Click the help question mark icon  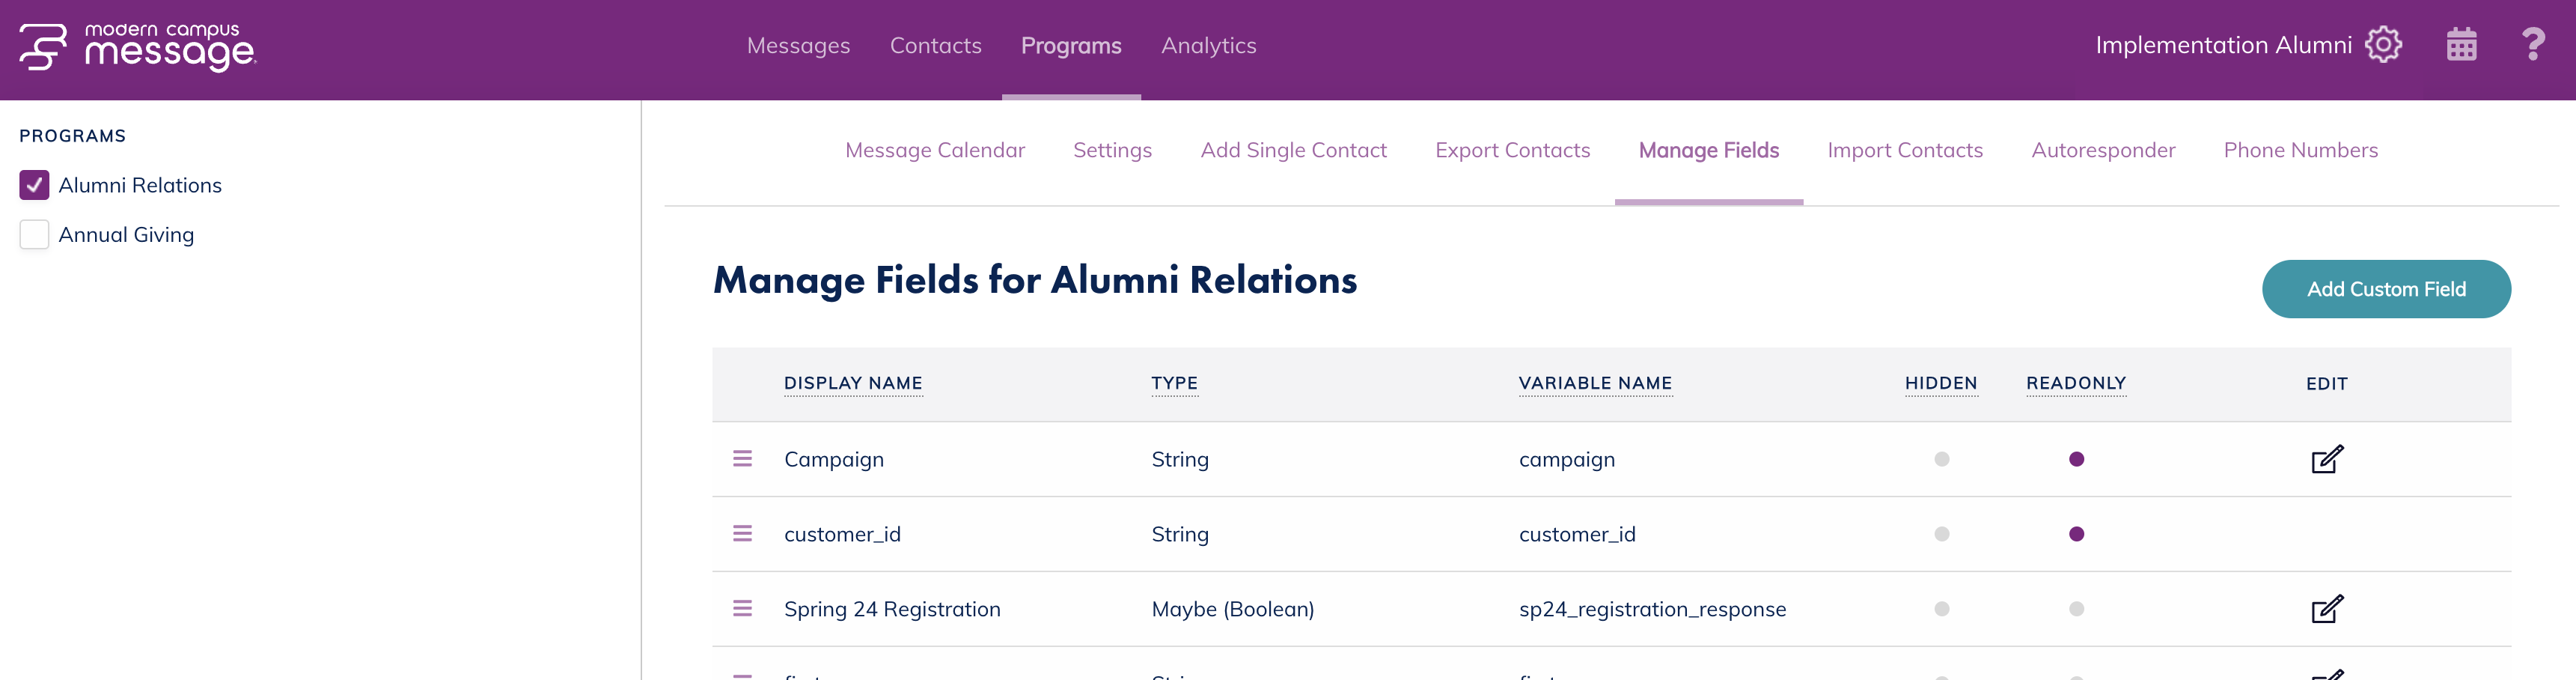[2533, 45]
